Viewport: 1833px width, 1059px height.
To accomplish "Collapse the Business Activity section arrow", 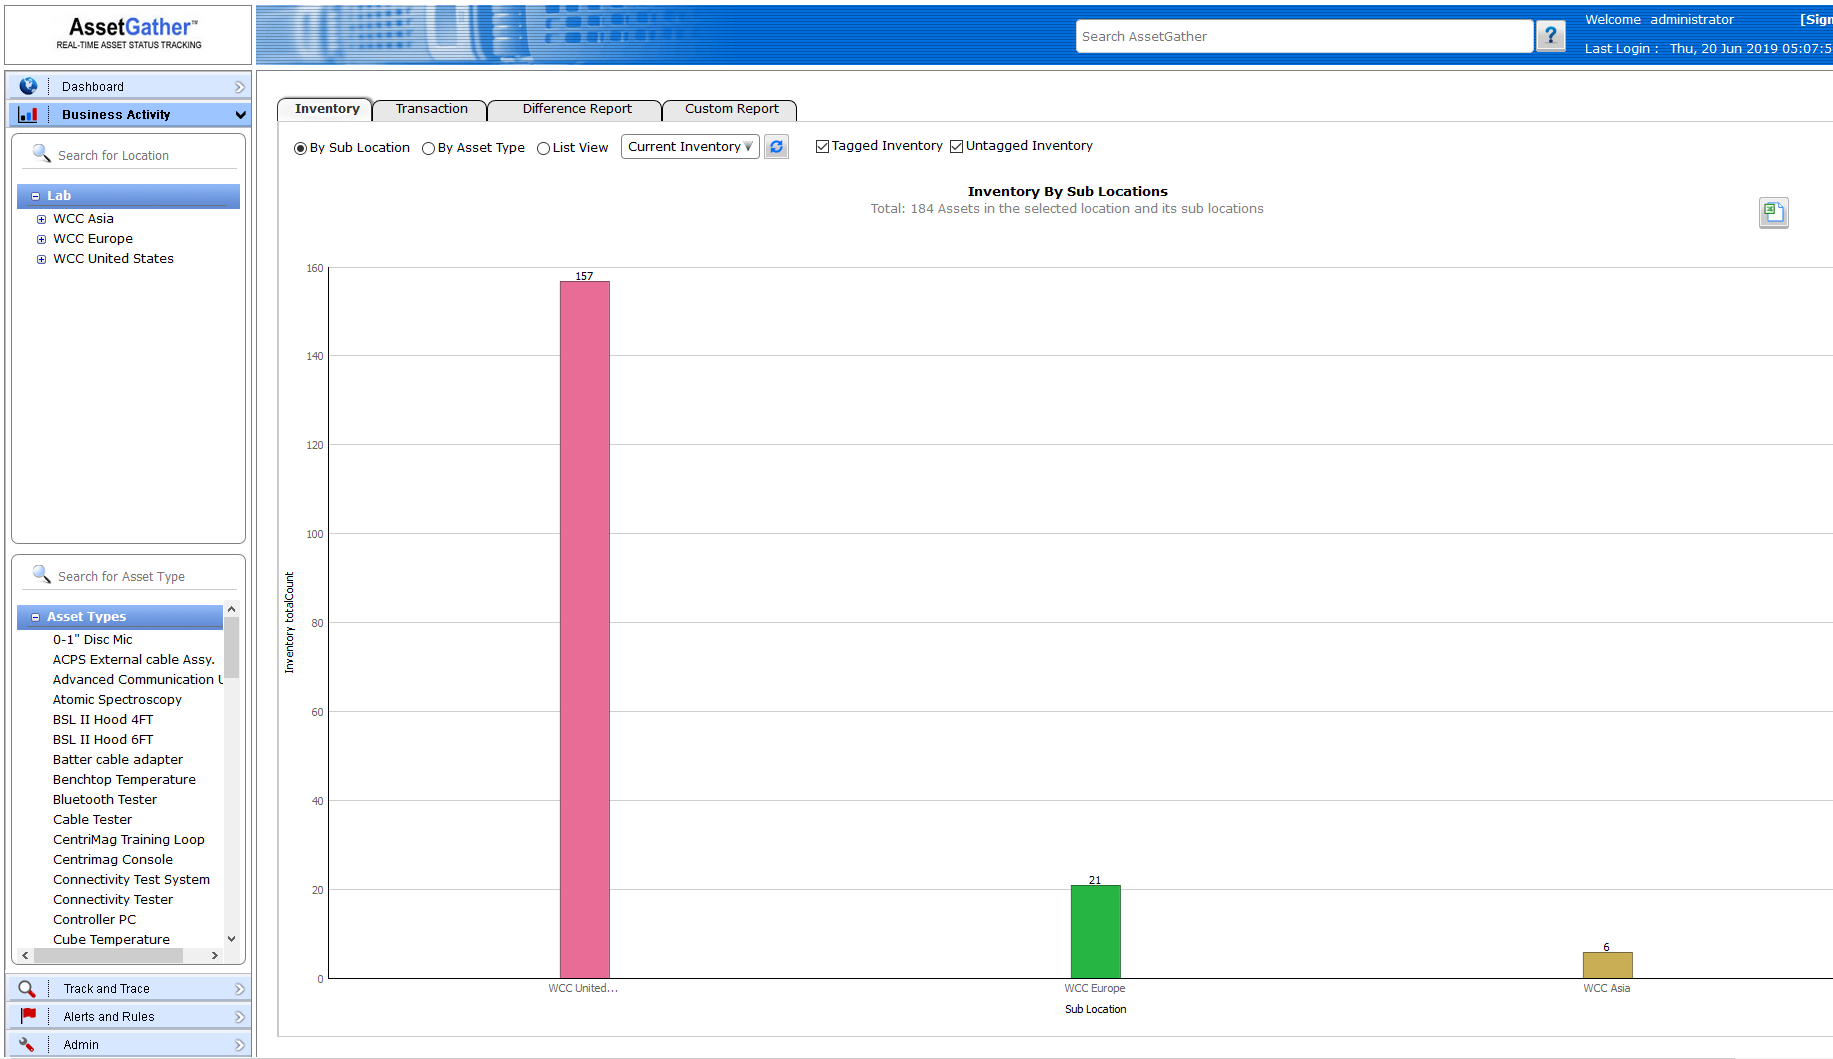I will point(240,115).
